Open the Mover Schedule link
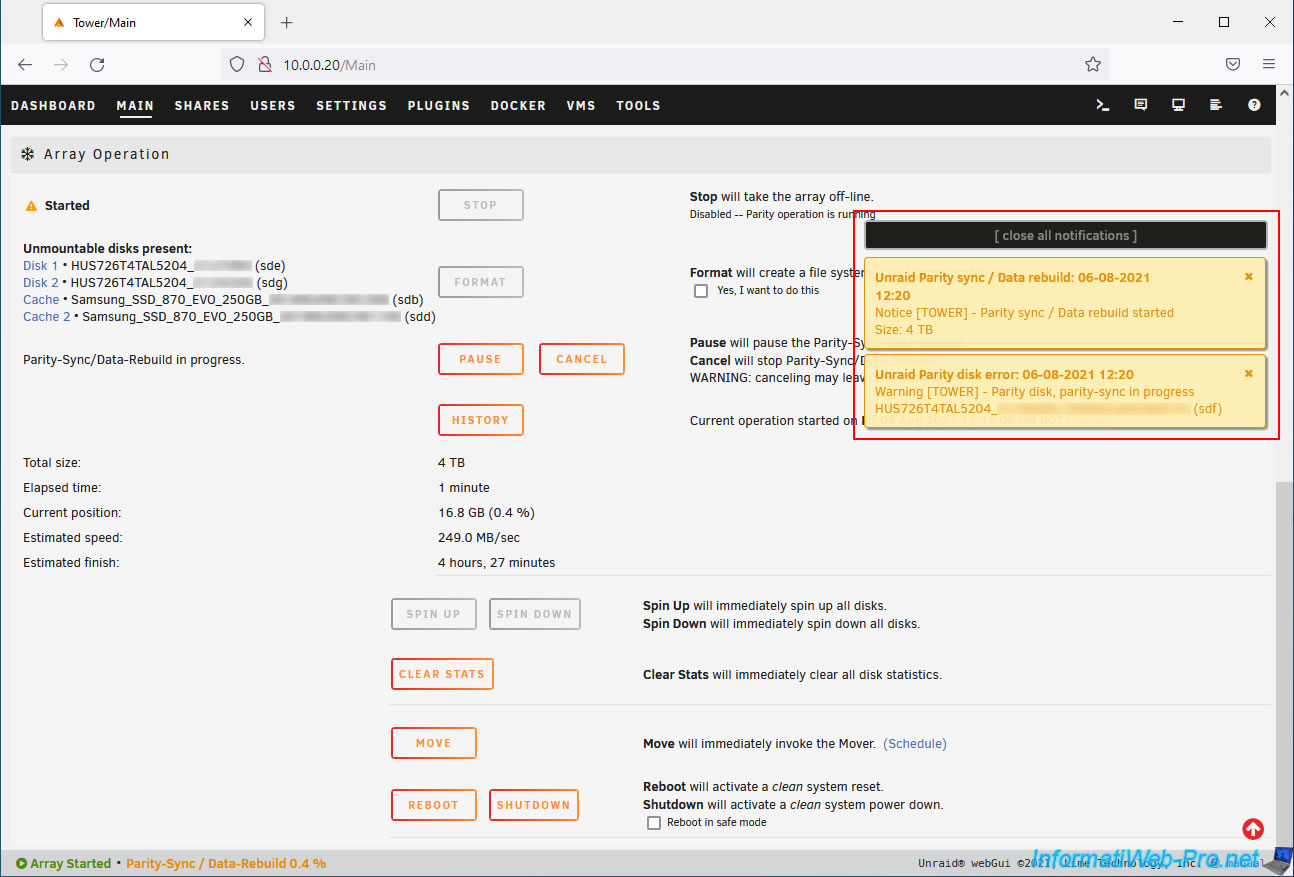The image size is (1294, 877). click(914, 744)
